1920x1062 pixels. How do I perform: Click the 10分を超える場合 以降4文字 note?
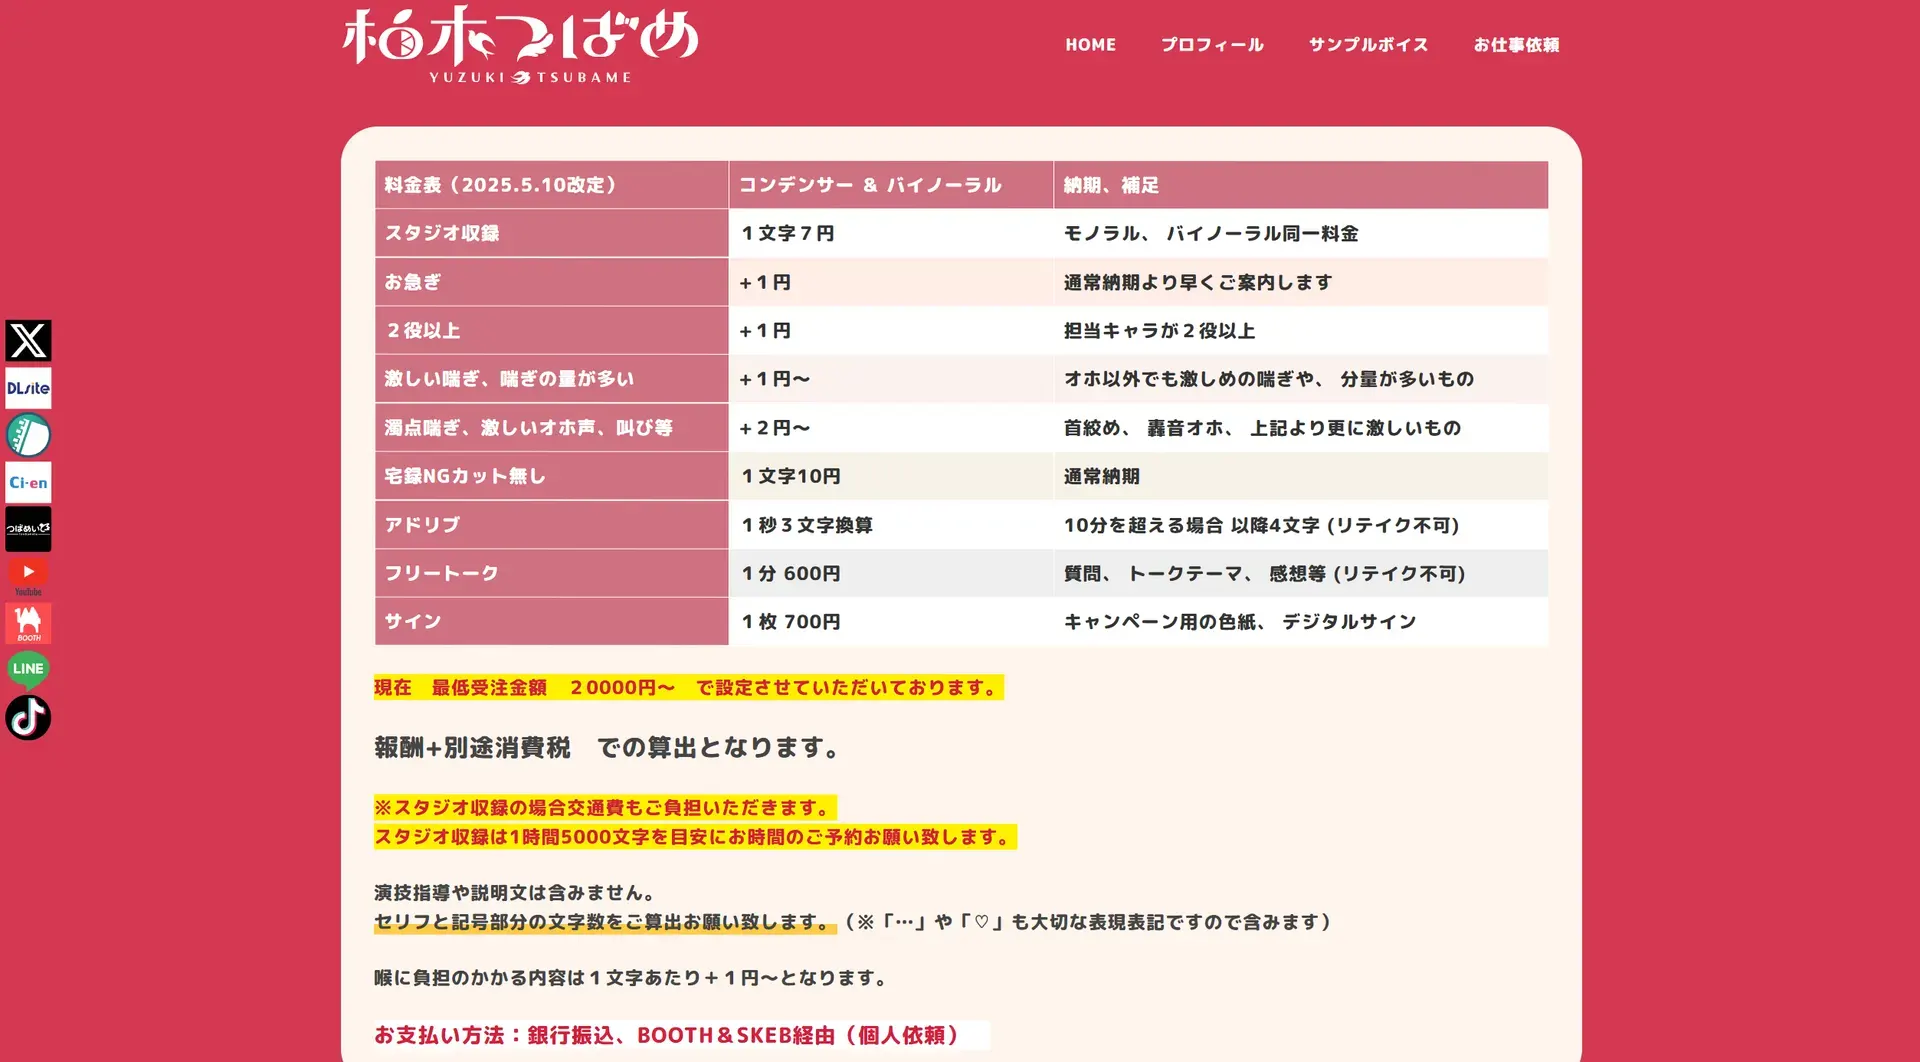coord(1301,525)
